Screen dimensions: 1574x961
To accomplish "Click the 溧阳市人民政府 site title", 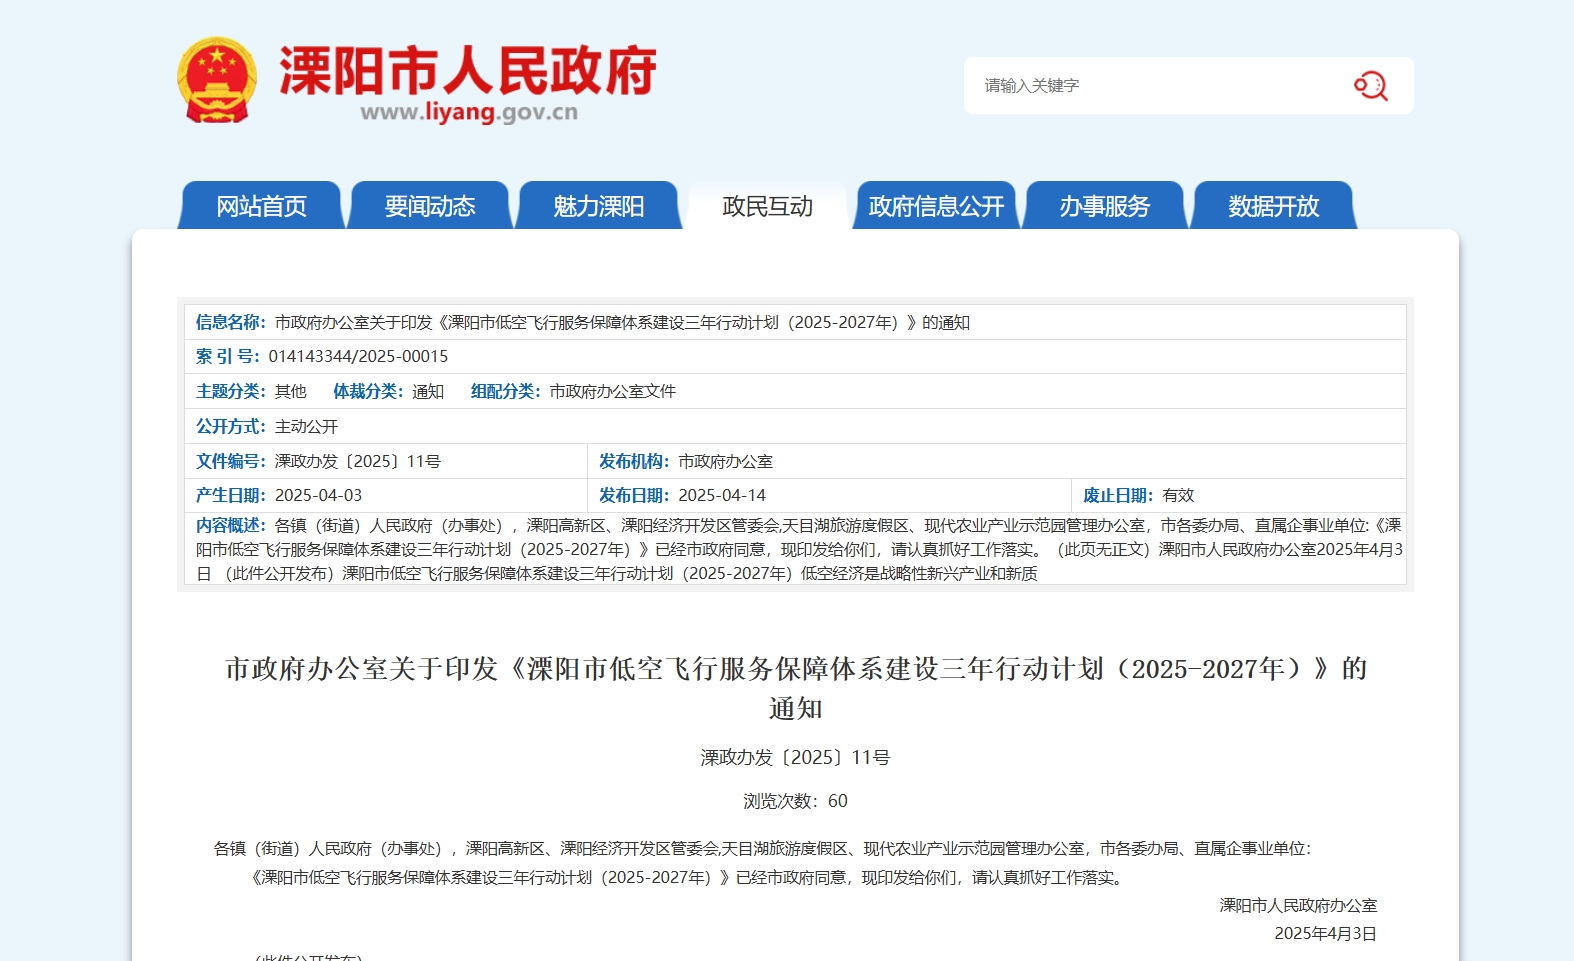I will tap(467, 70).
